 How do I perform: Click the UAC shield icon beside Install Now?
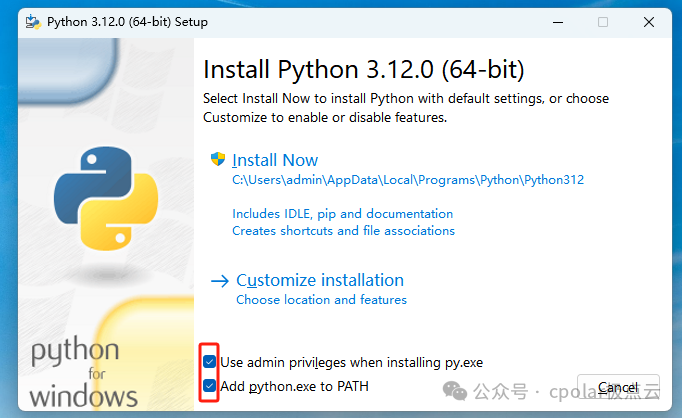[x=217, y=159]
